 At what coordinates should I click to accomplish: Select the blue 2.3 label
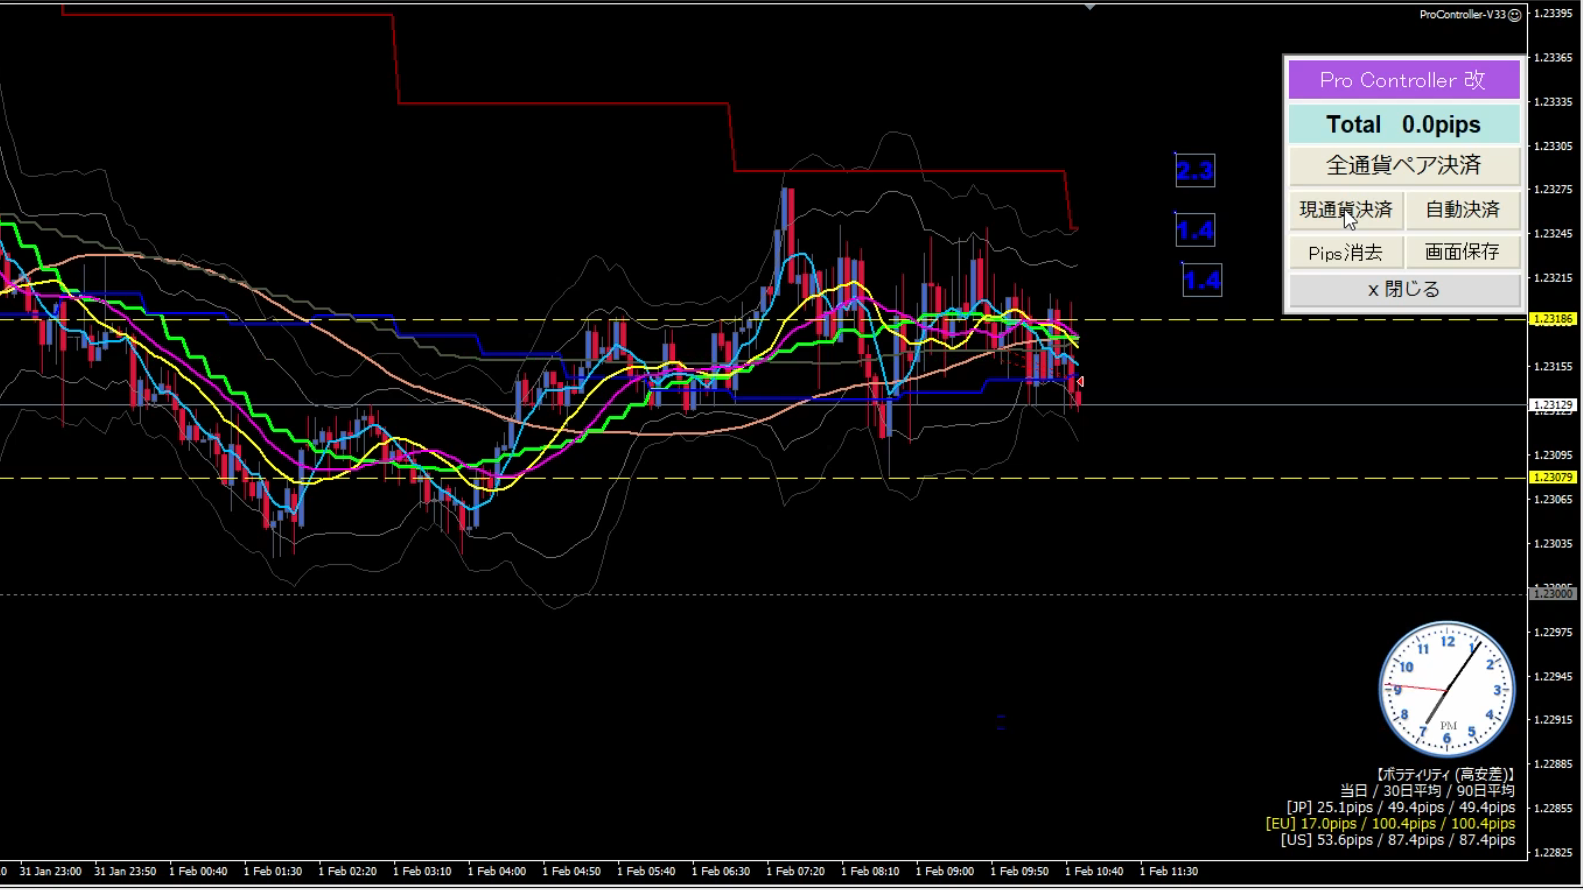(1195, 171)
